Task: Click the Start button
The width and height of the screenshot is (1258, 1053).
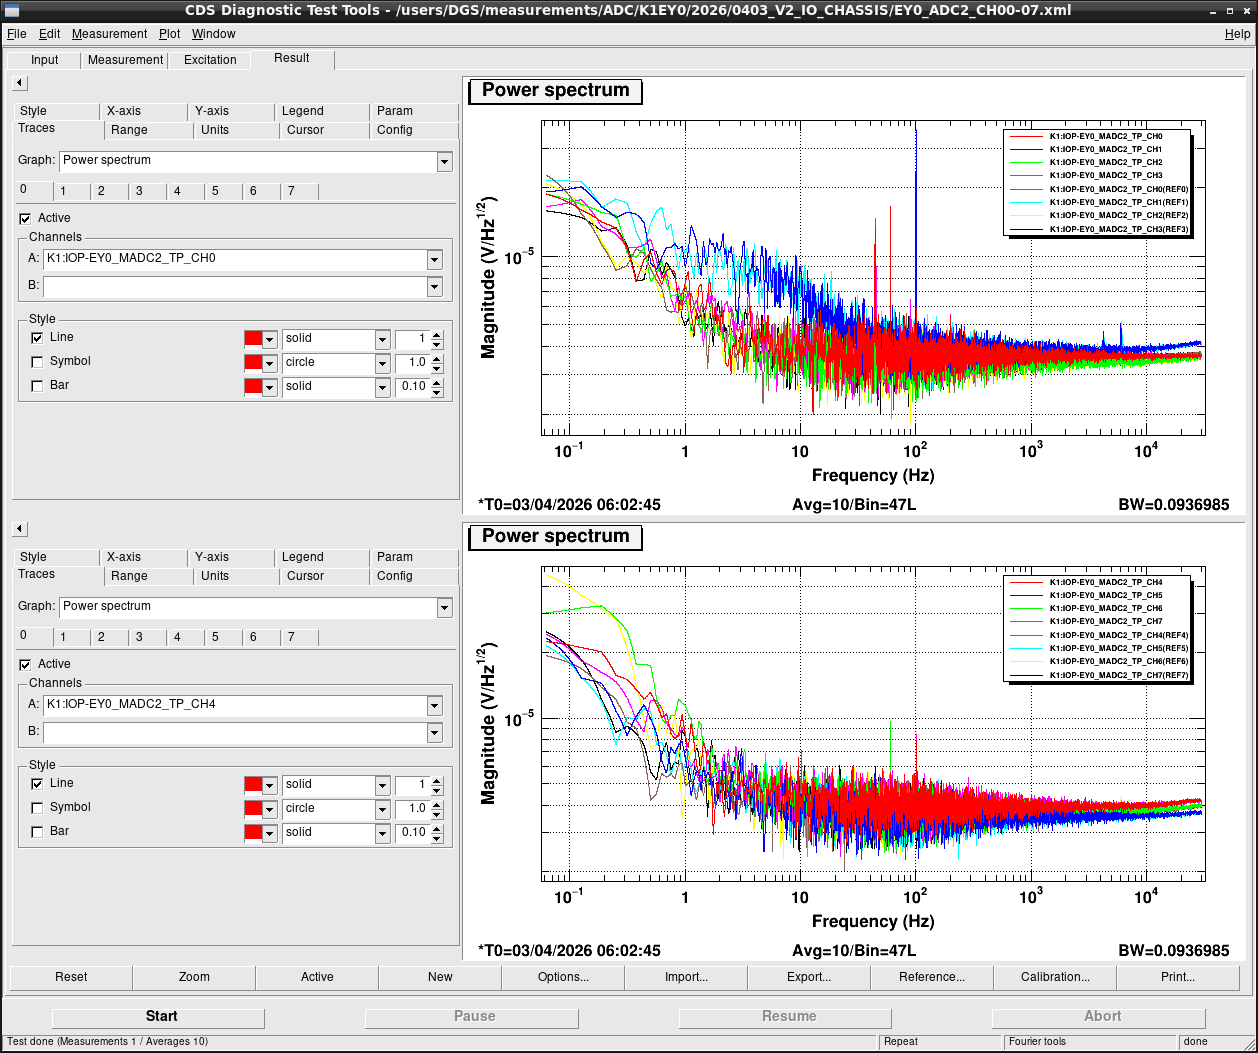Action: coord(161,1016)
